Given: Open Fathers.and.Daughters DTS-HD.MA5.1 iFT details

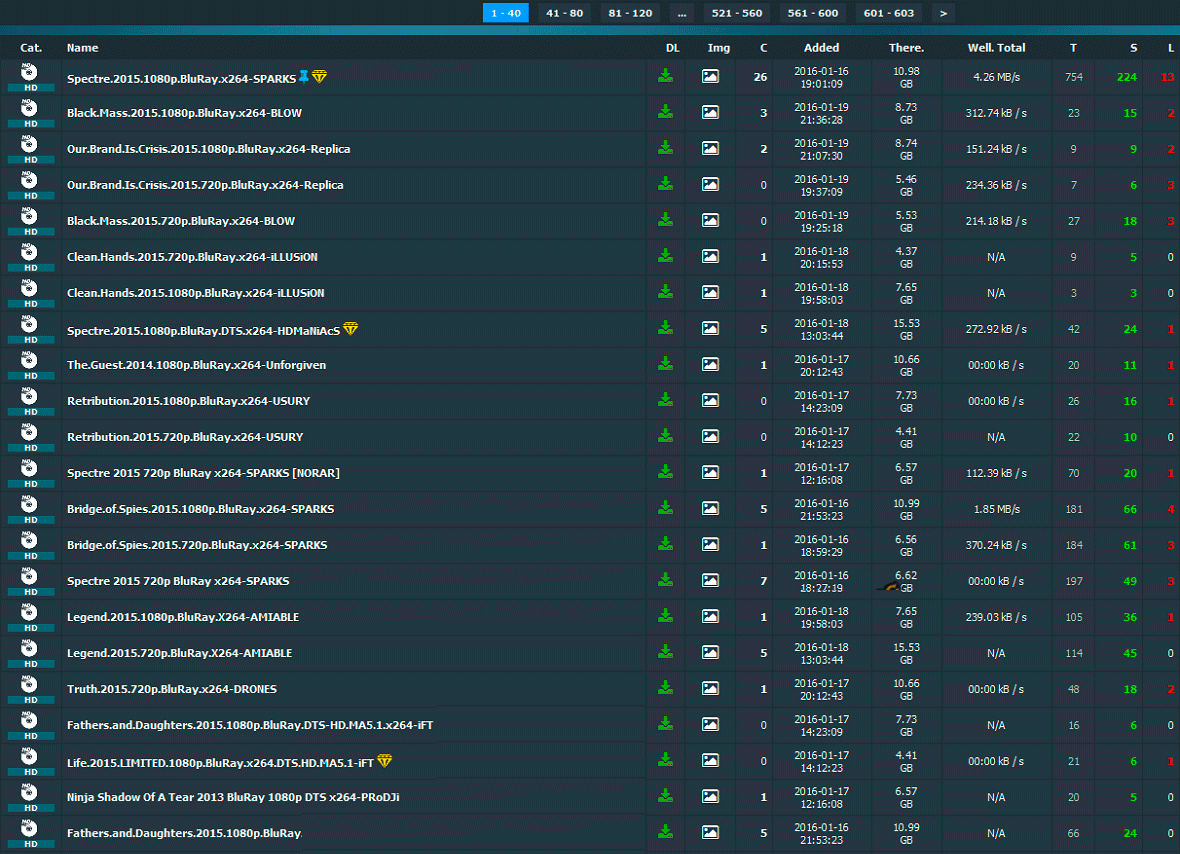Looking at the screenshot, I should 250,725.
